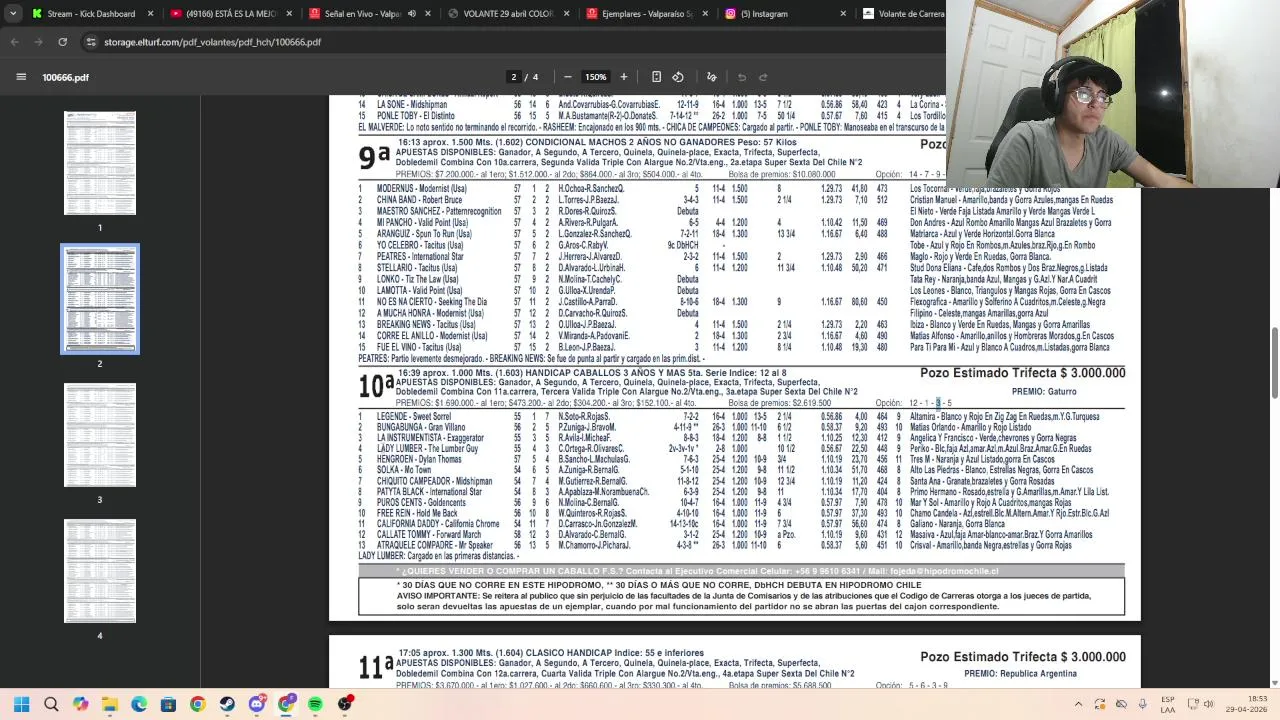1280x720 pixels.
Task: Click PREMIO: Gaturro text
Action: pos(1044,391)
